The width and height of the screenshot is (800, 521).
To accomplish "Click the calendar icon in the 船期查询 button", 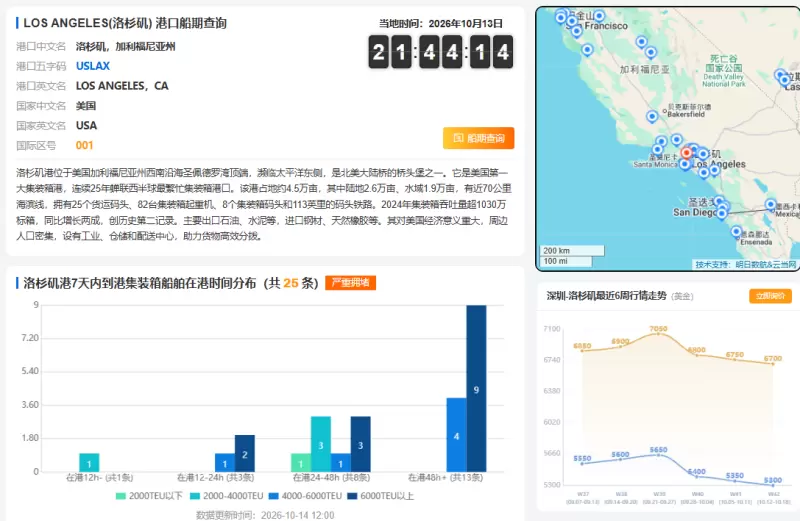I will [458, 138].
